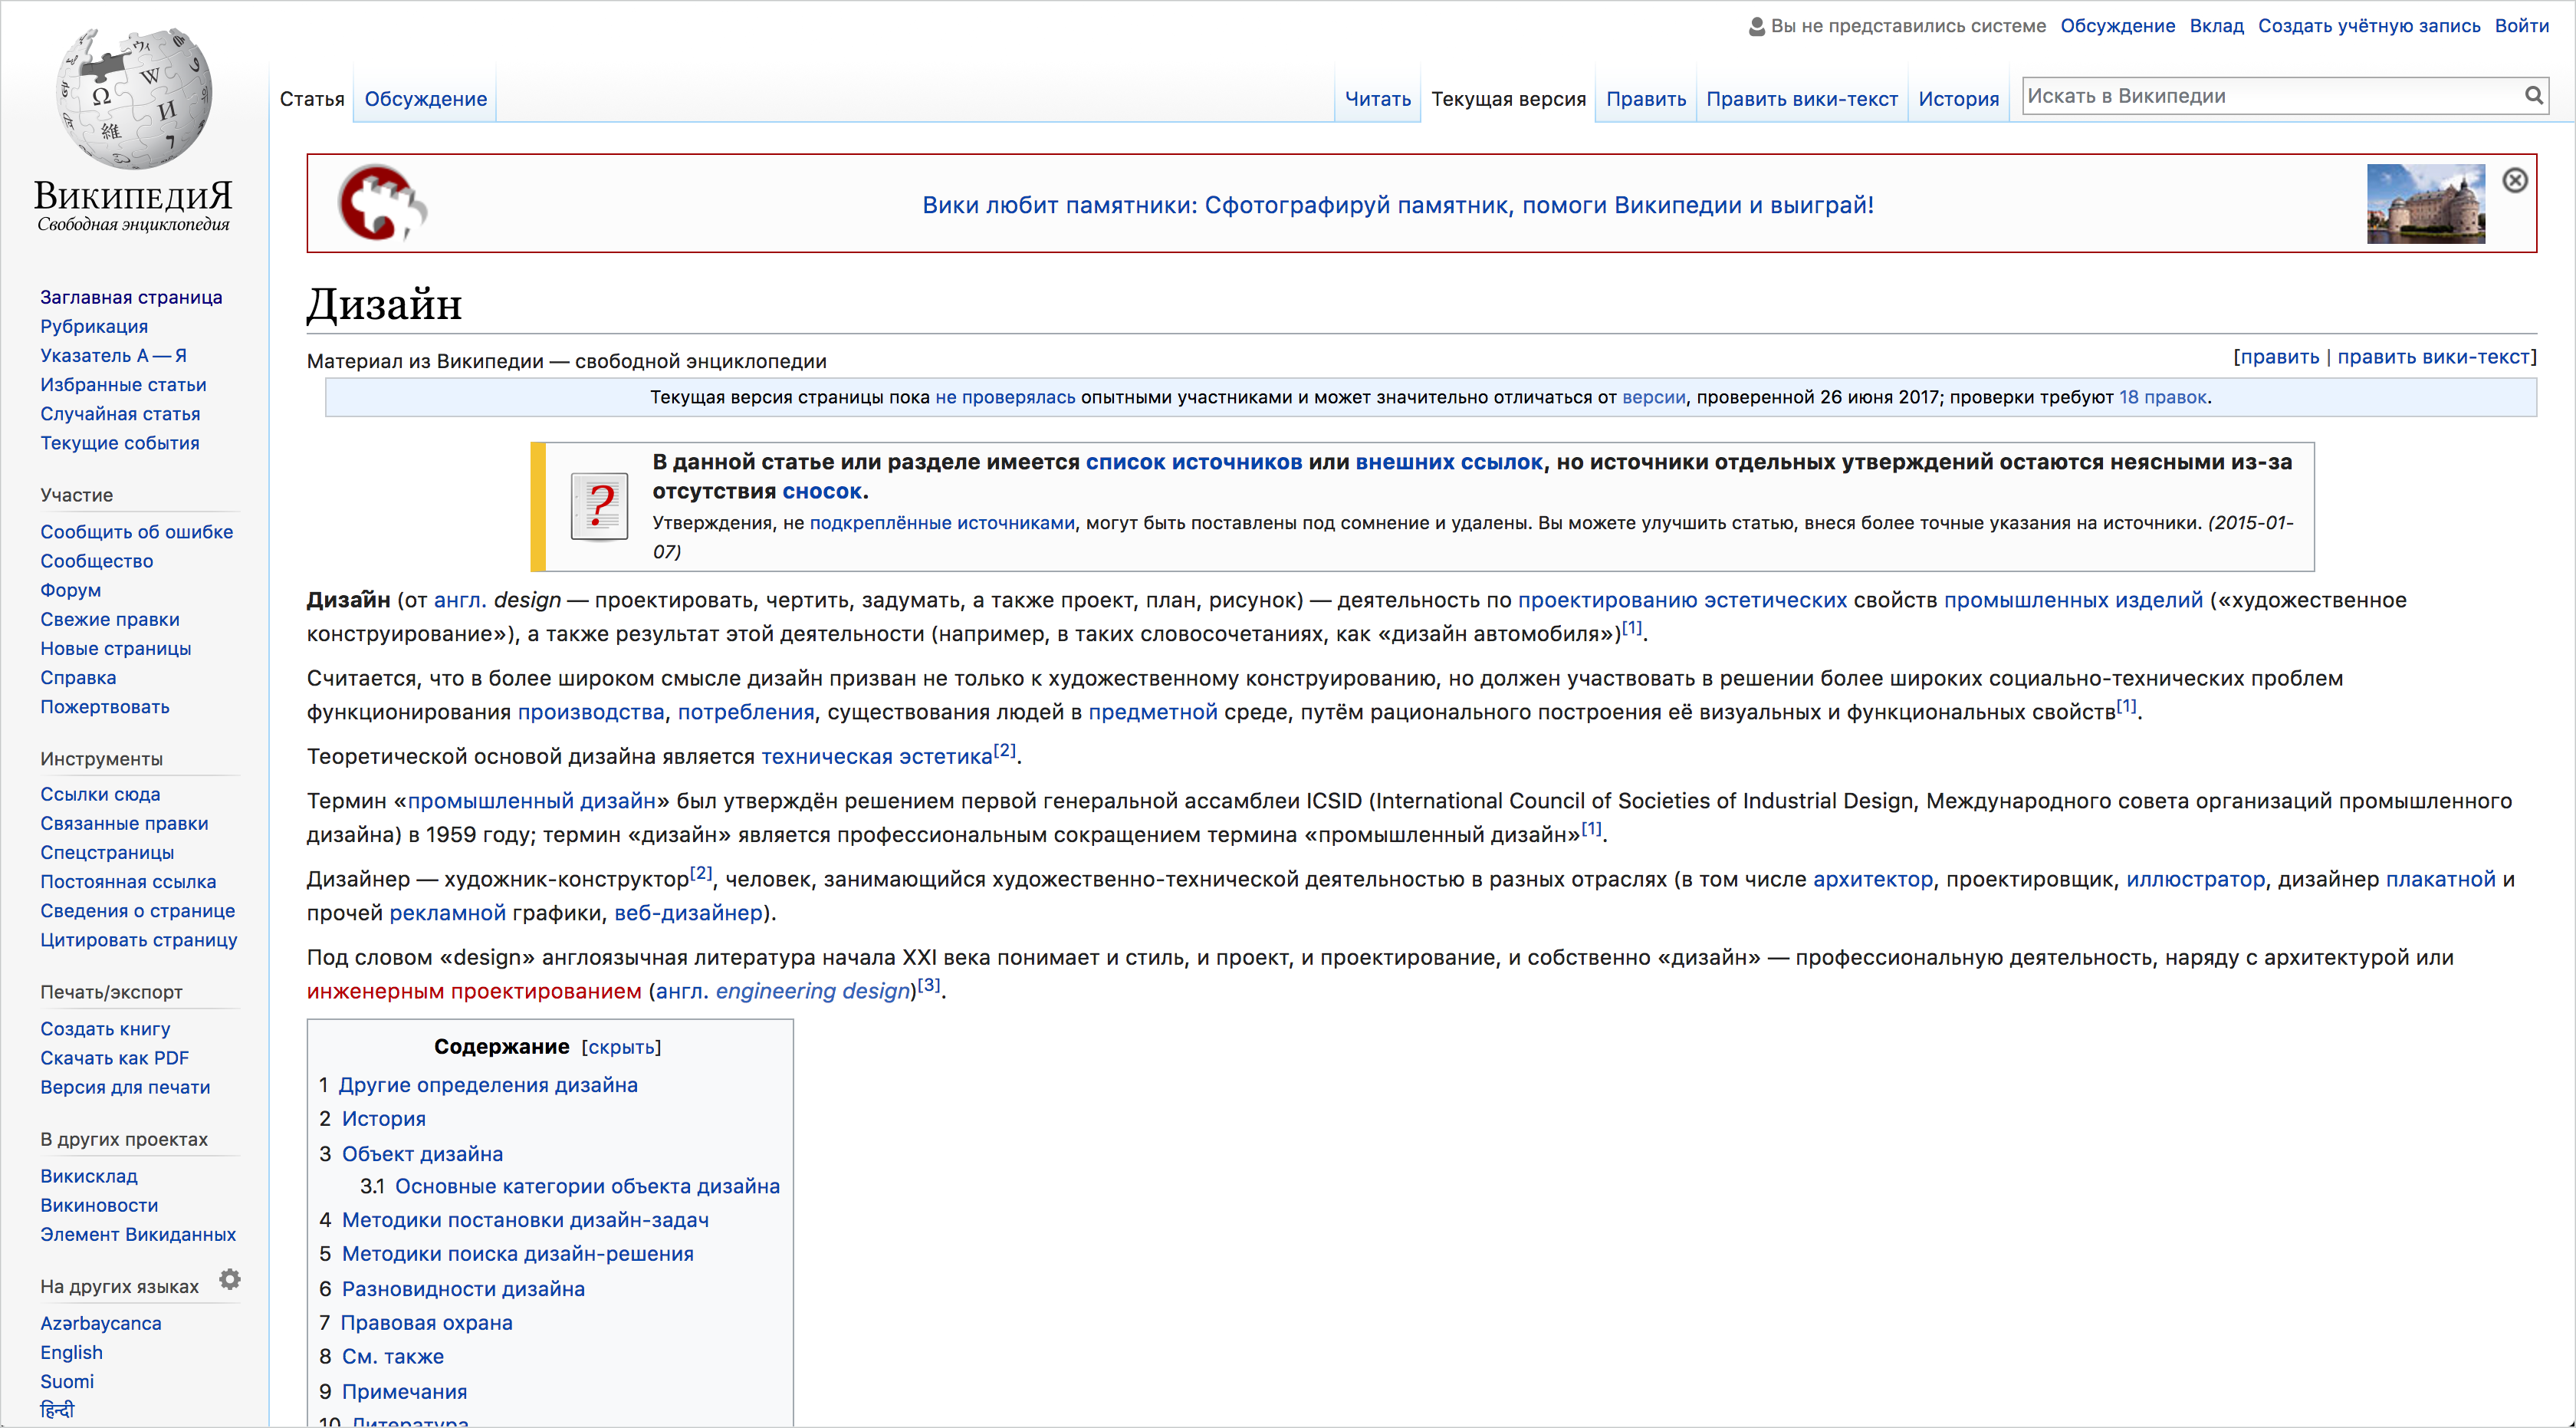Open Рубрикация in sidebar
Screen dimensions: 2576x1428
coord(94,326)
